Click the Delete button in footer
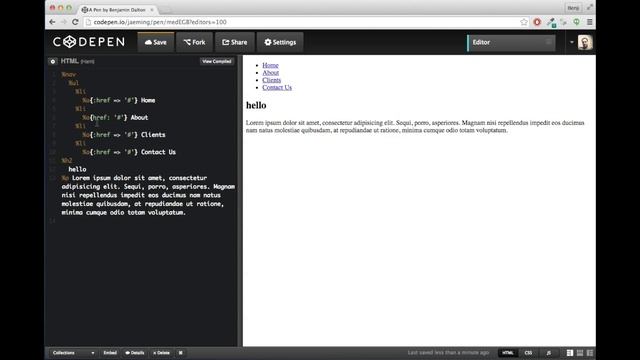 [162, 353]
